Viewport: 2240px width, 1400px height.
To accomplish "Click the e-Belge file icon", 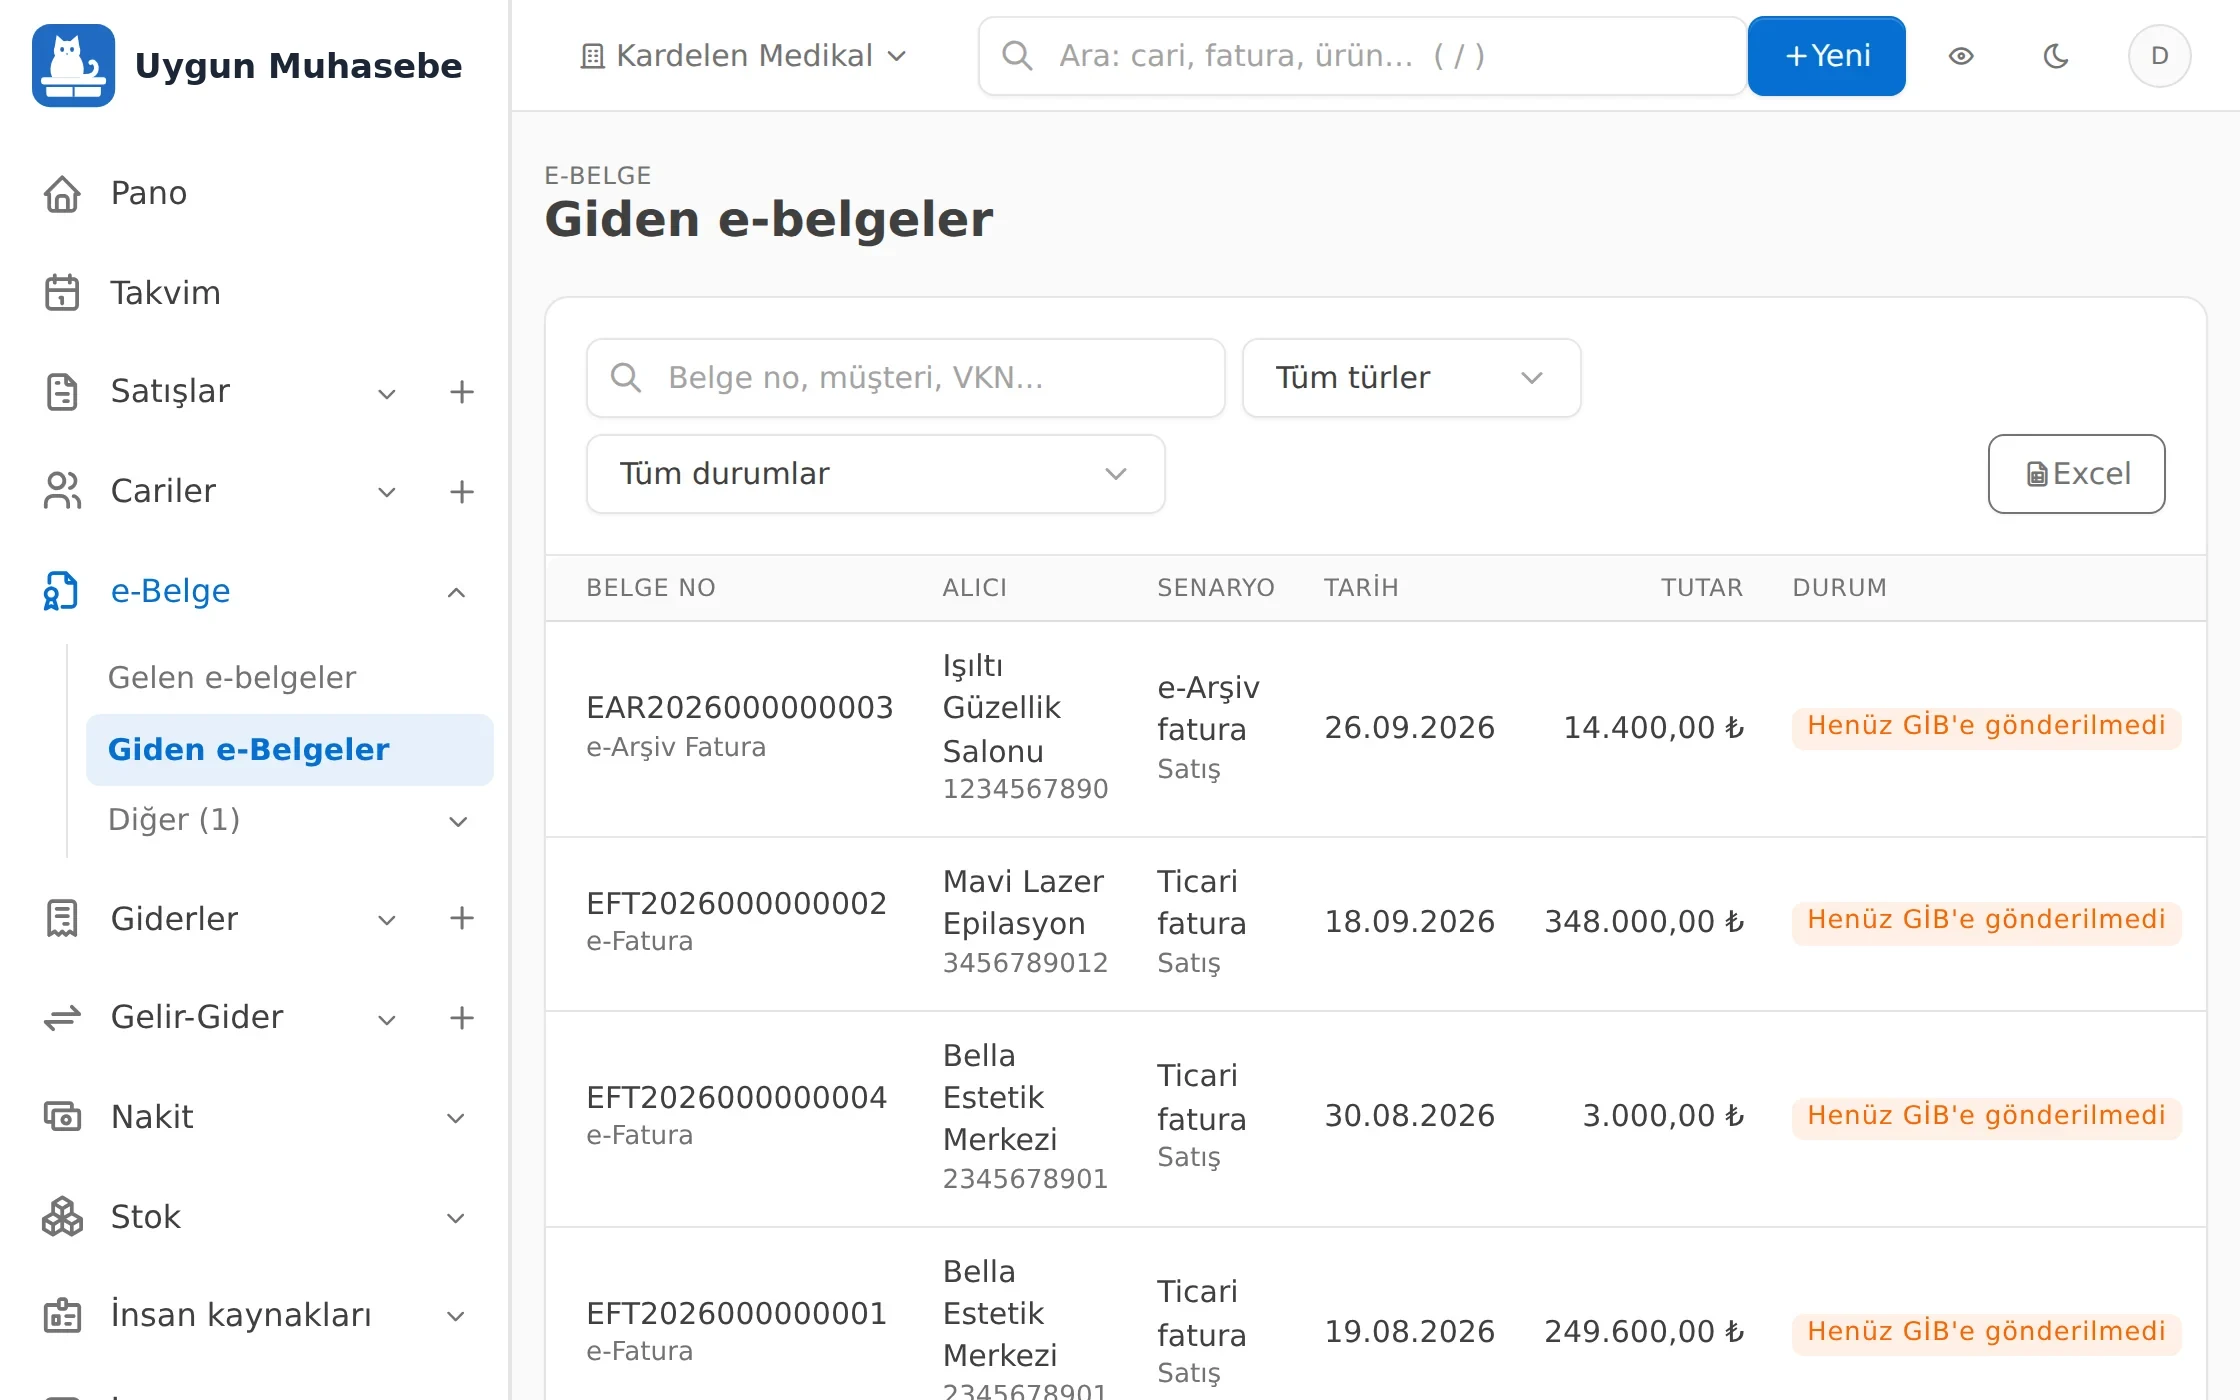I will click(x=62, y=591).
